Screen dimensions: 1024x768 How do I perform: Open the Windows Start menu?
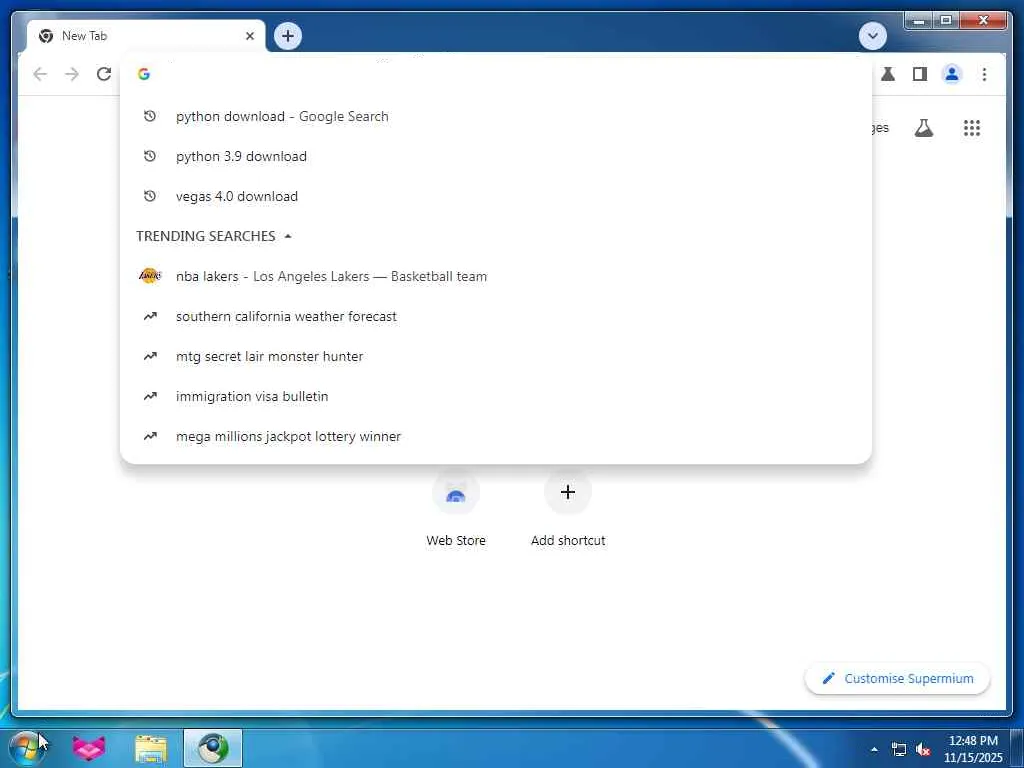coord(27,748)
